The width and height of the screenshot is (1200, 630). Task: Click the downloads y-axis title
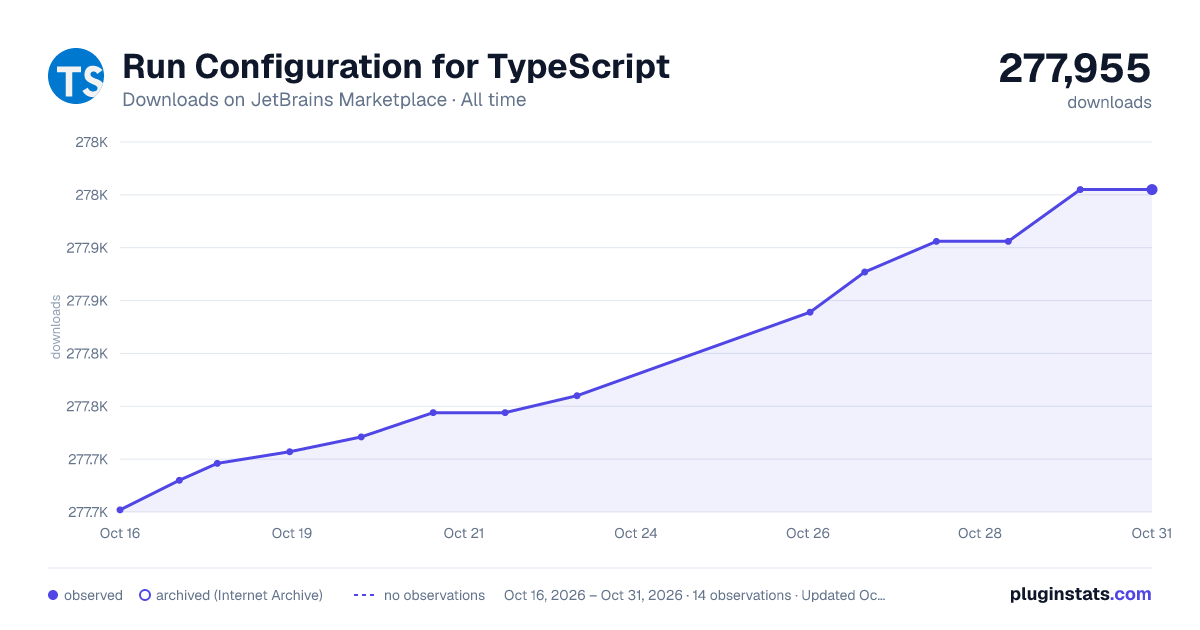pos(56,326)
